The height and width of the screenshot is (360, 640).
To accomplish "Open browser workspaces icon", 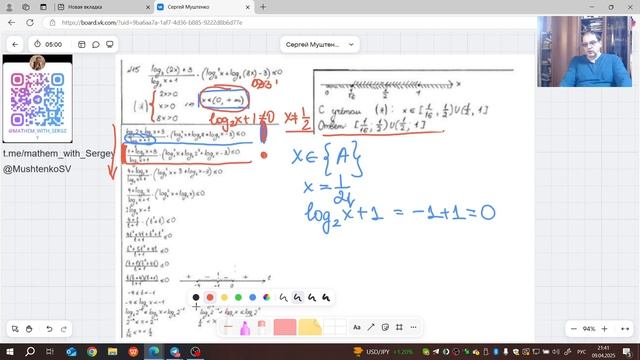I will pos(26,7).
